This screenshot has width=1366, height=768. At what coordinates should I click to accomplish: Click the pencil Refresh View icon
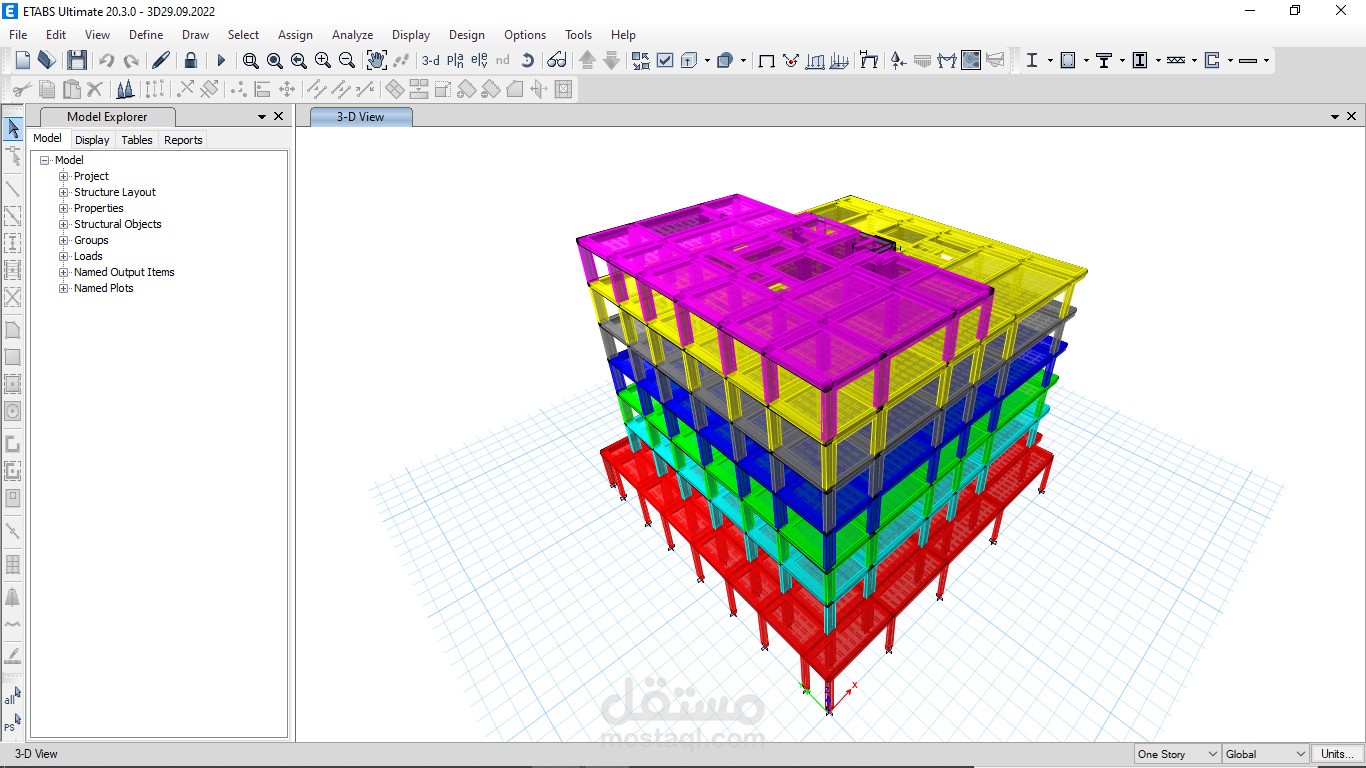point(160,60)
